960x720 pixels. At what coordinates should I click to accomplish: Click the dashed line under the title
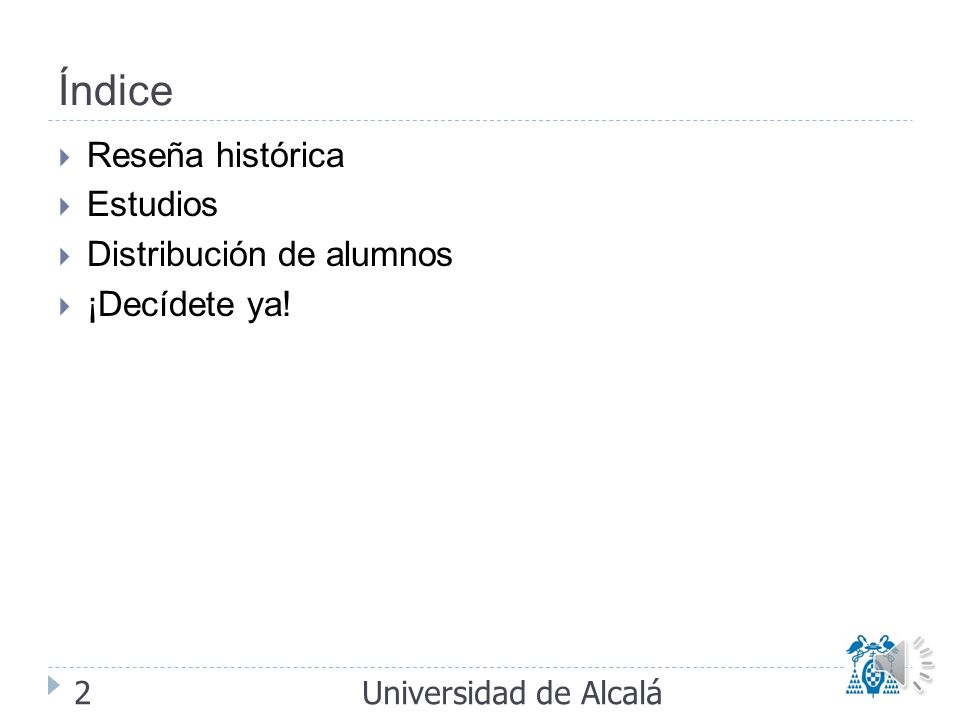point(480,121)
